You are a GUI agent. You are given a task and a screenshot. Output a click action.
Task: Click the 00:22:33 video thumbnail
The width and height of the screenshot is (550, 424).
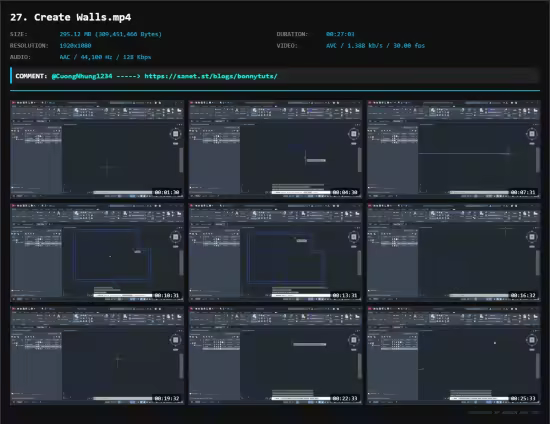pos(275,355)
